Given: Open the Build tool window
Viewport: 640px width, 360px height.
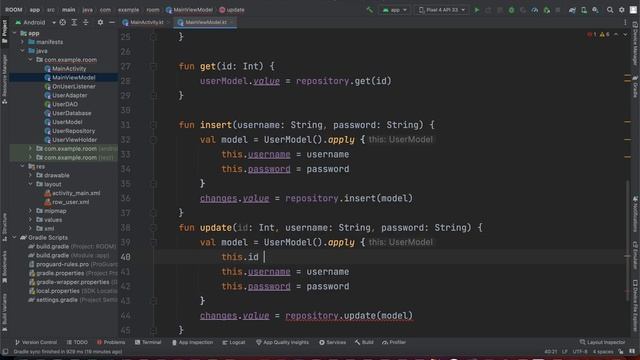Looking at the screenshot, I should click(x=364, y=342).
